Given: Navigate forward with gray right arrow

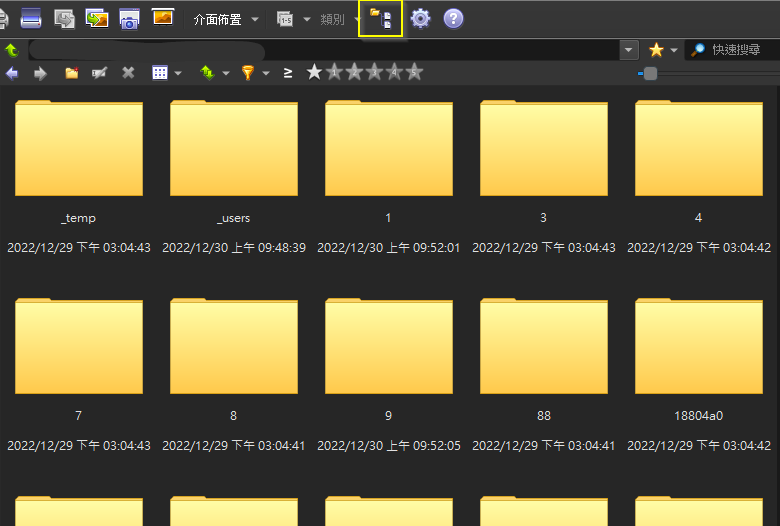Looking at the screenshot, I should [40, 74].
